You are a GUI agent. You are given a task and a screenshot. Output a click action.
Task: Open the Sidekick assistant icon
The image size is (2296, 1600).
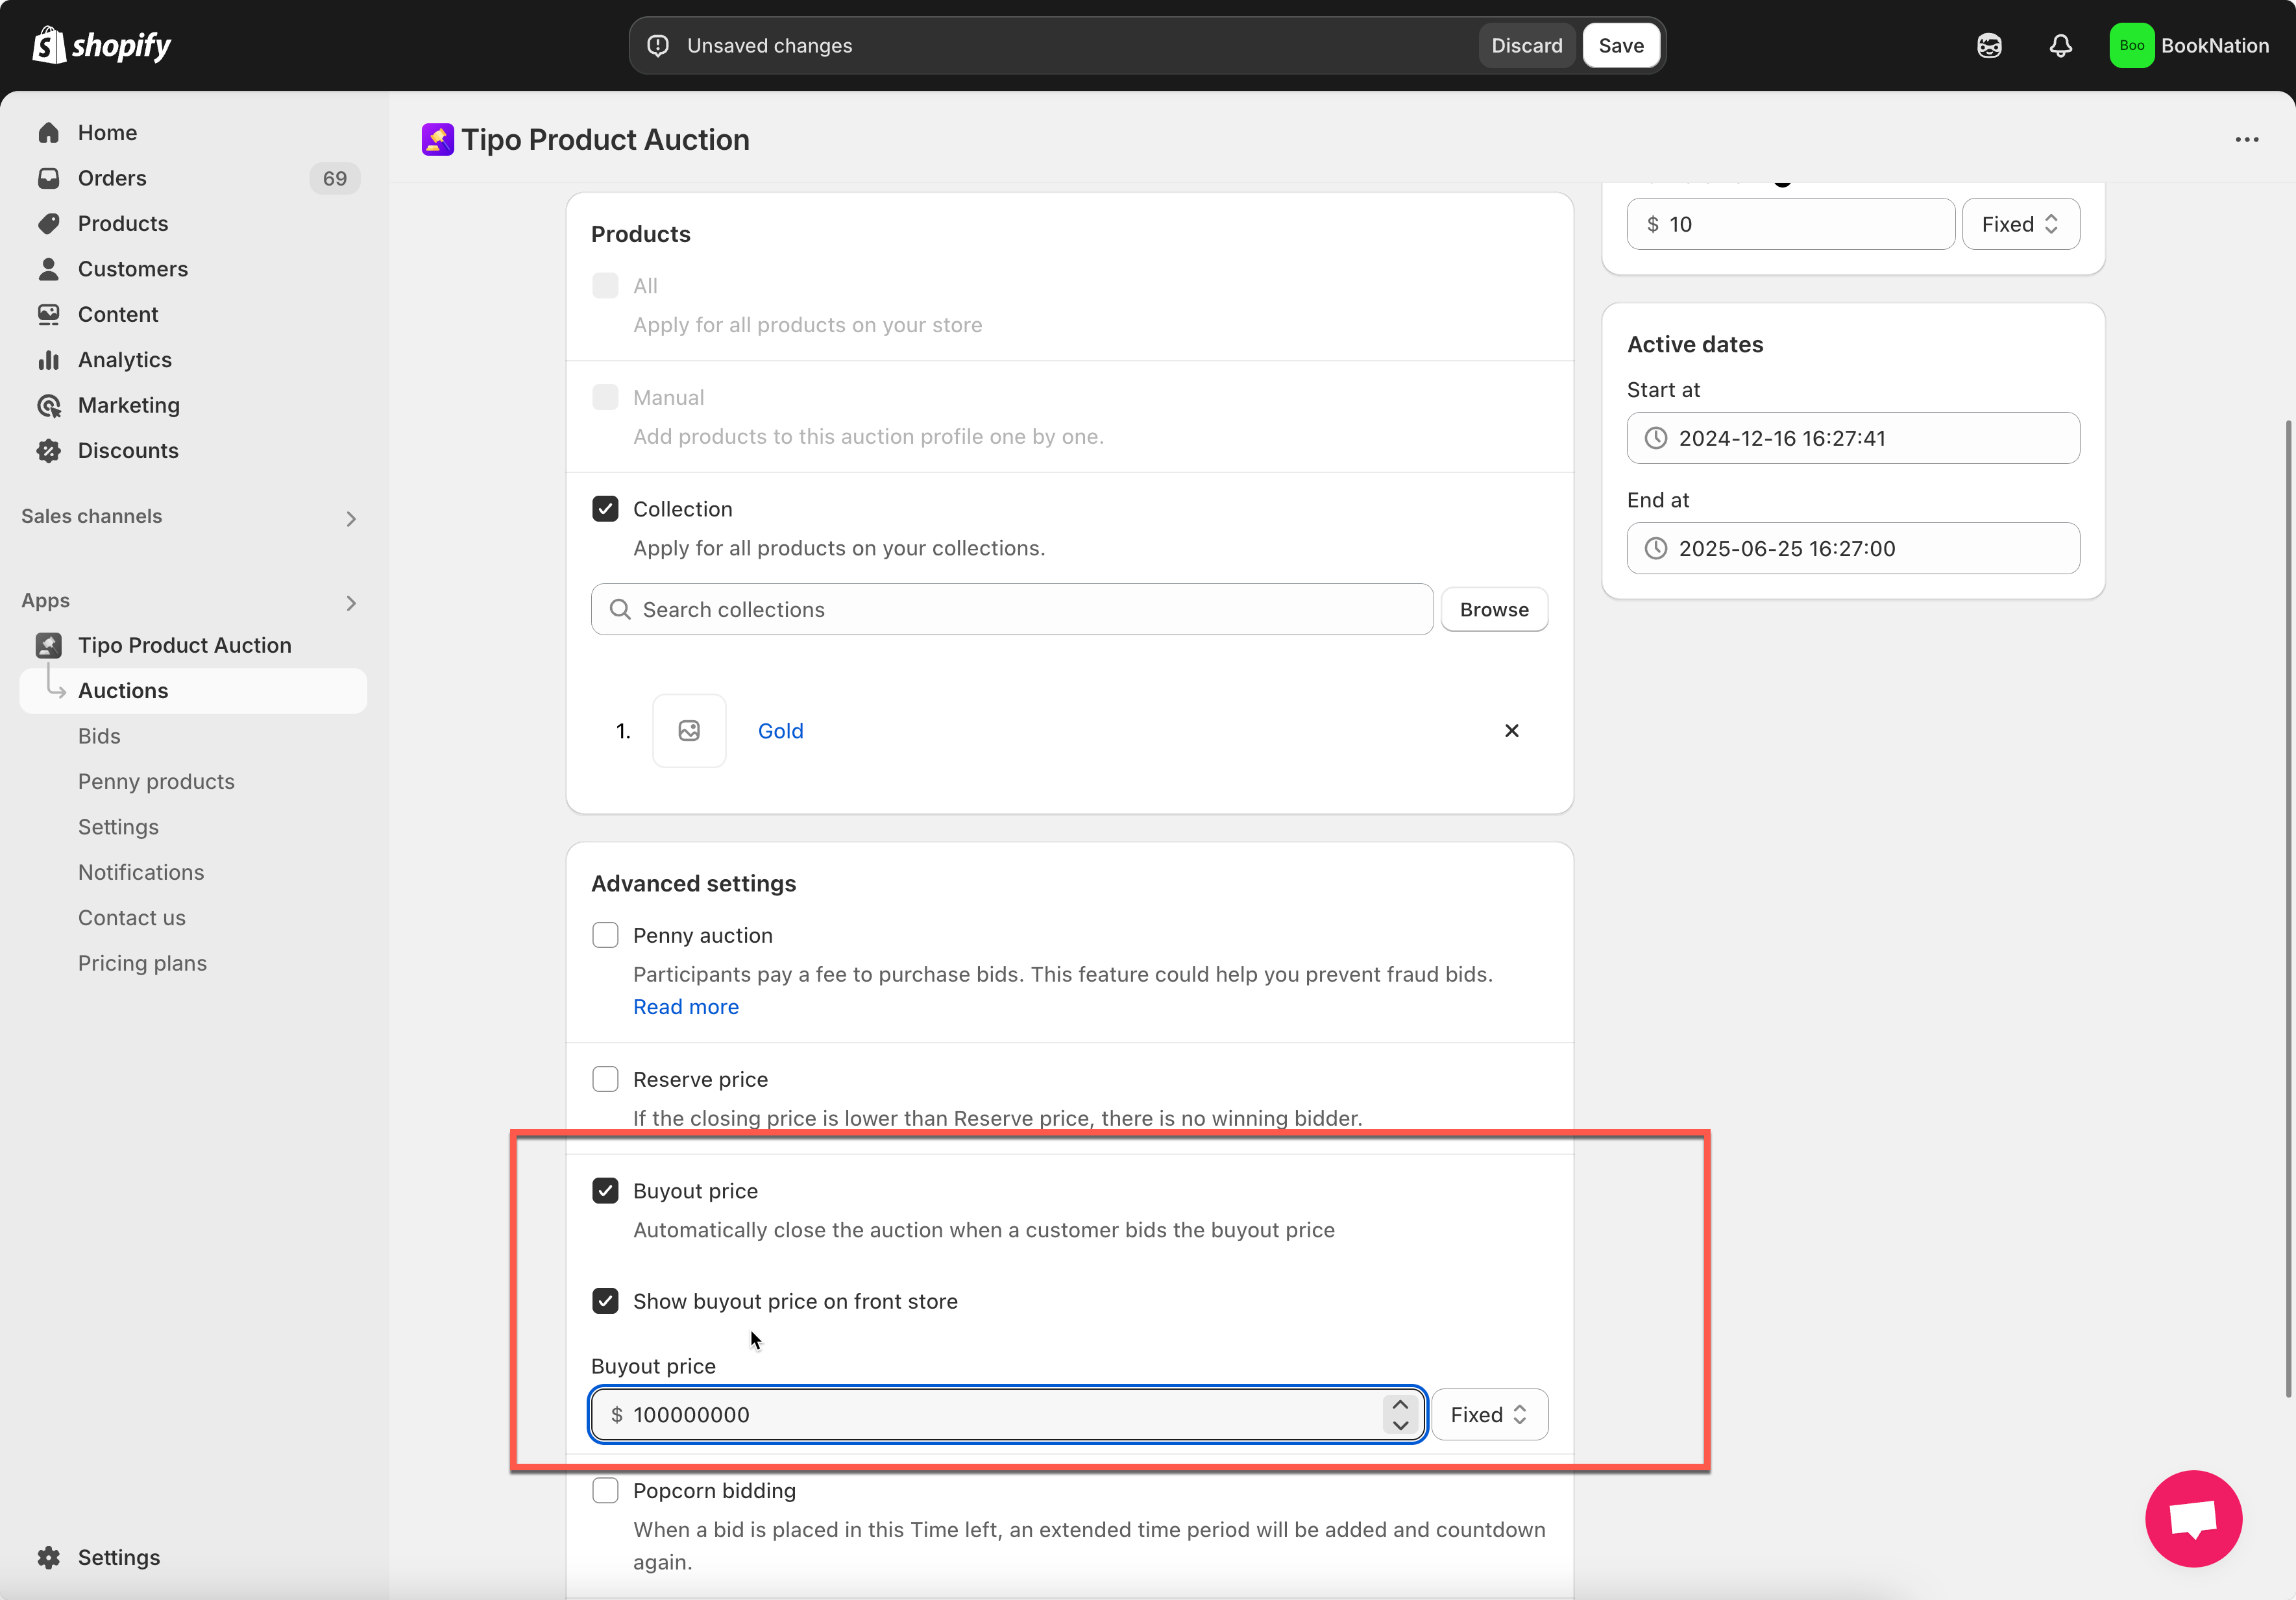click(x=1989, y=46)
